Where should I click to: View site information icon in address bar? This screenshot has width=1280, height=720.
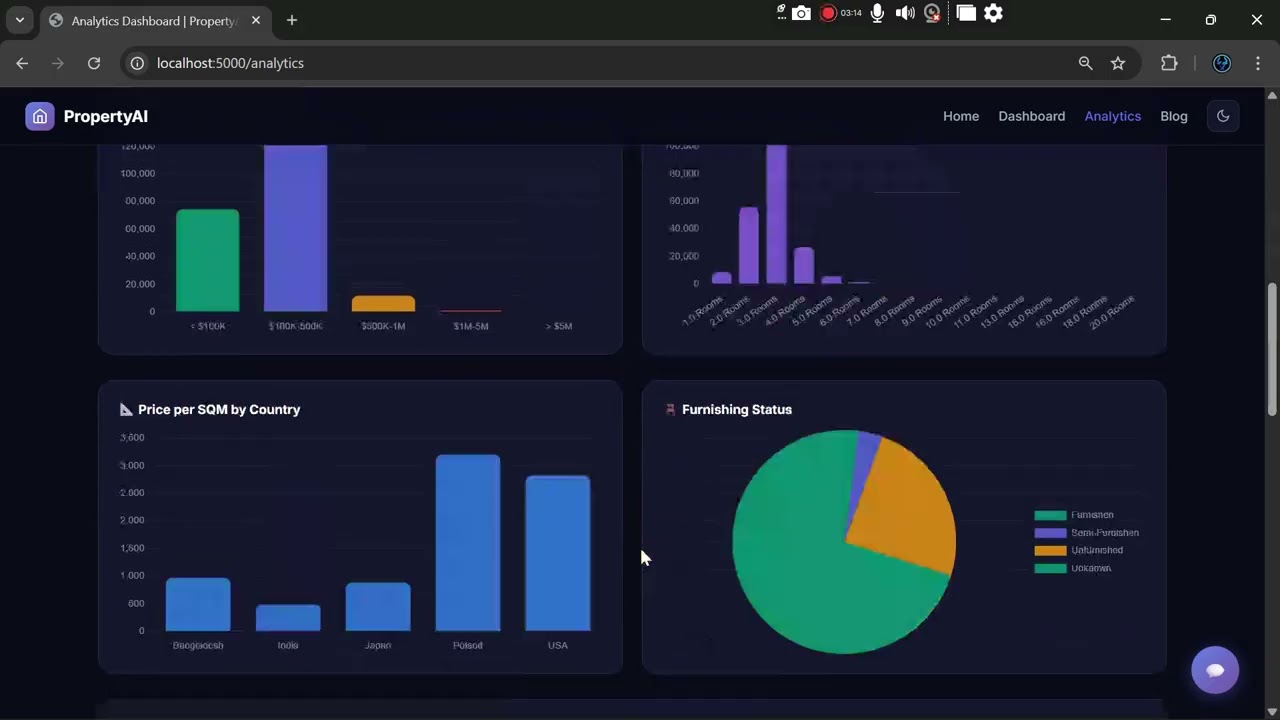(x=137, y=63)
